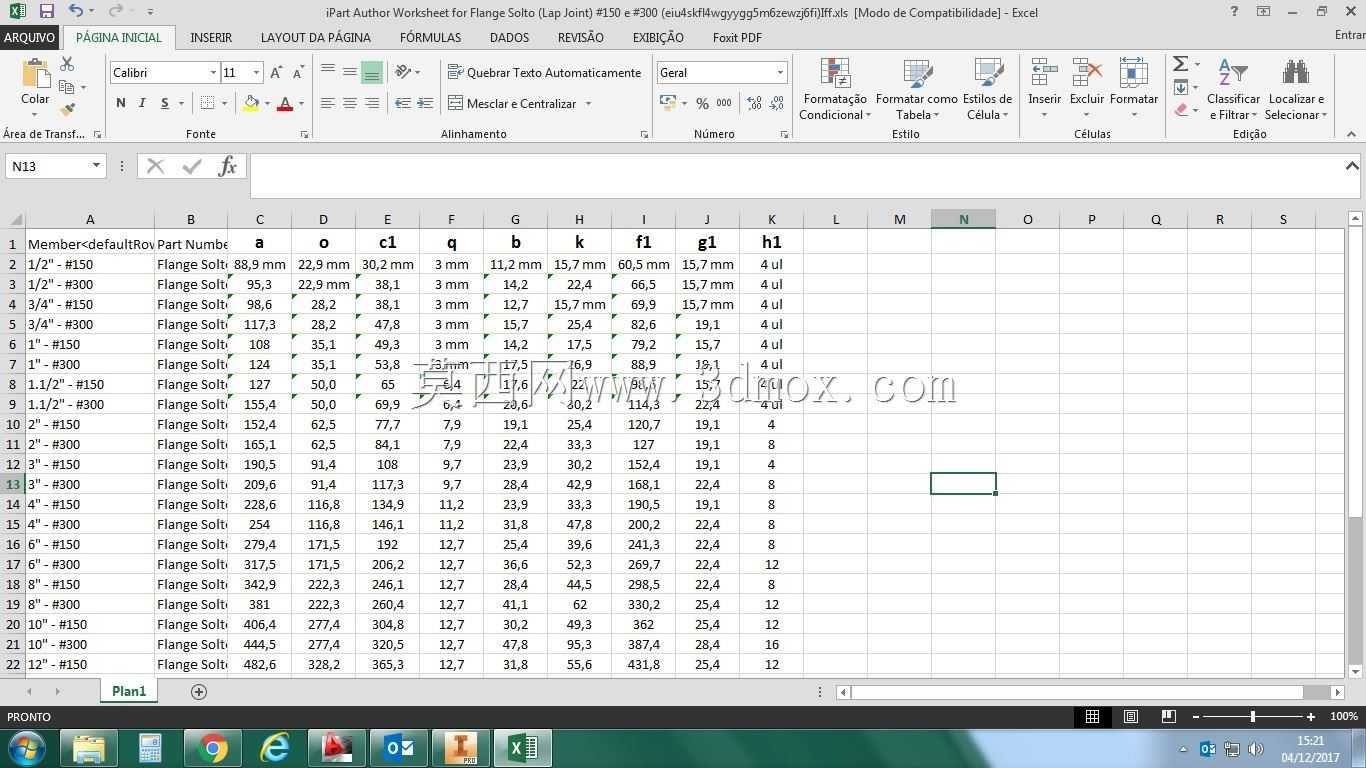Open Formatar como Tabela gallery
The image size is (1366, 768).
[x=916, y=89]
